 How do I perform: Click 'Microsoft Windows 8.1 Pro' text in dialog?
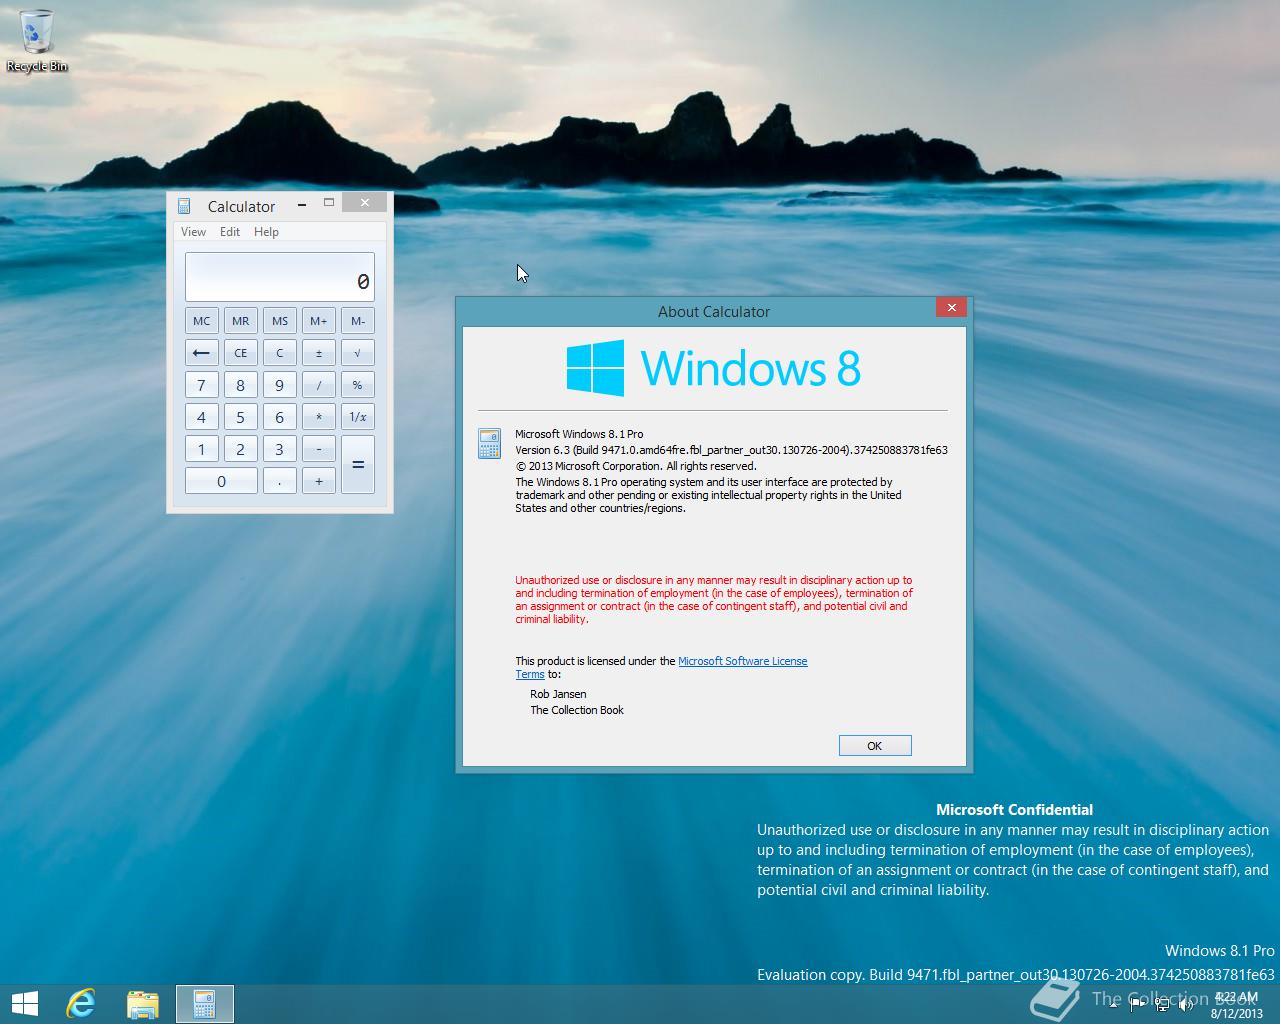pyautogui.click(x=579, y=434)
